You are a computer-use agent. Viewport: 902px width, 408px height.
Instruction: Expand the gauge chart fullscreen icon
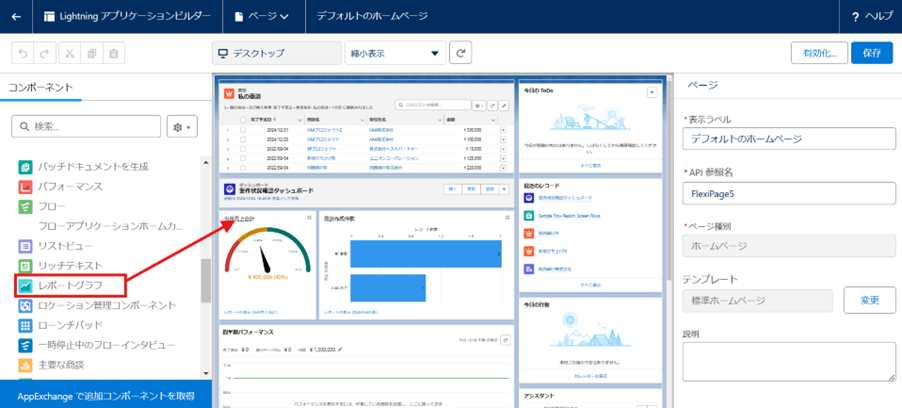tap(309, 218)
